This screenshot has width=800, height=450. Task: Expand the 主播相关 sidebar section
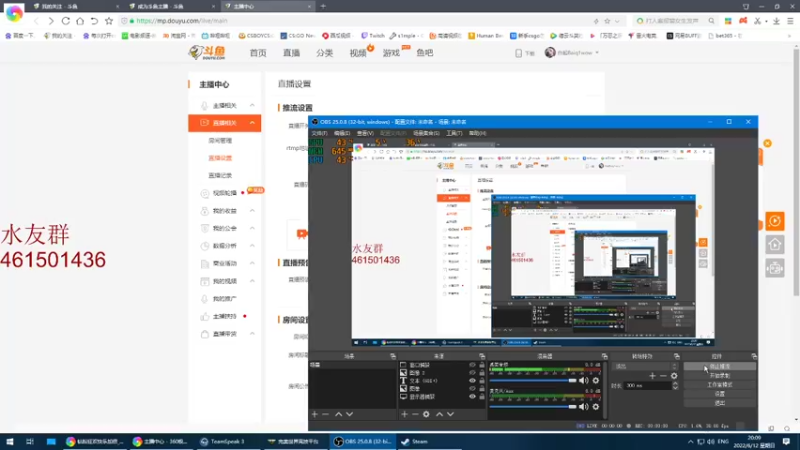coord(252,105)
